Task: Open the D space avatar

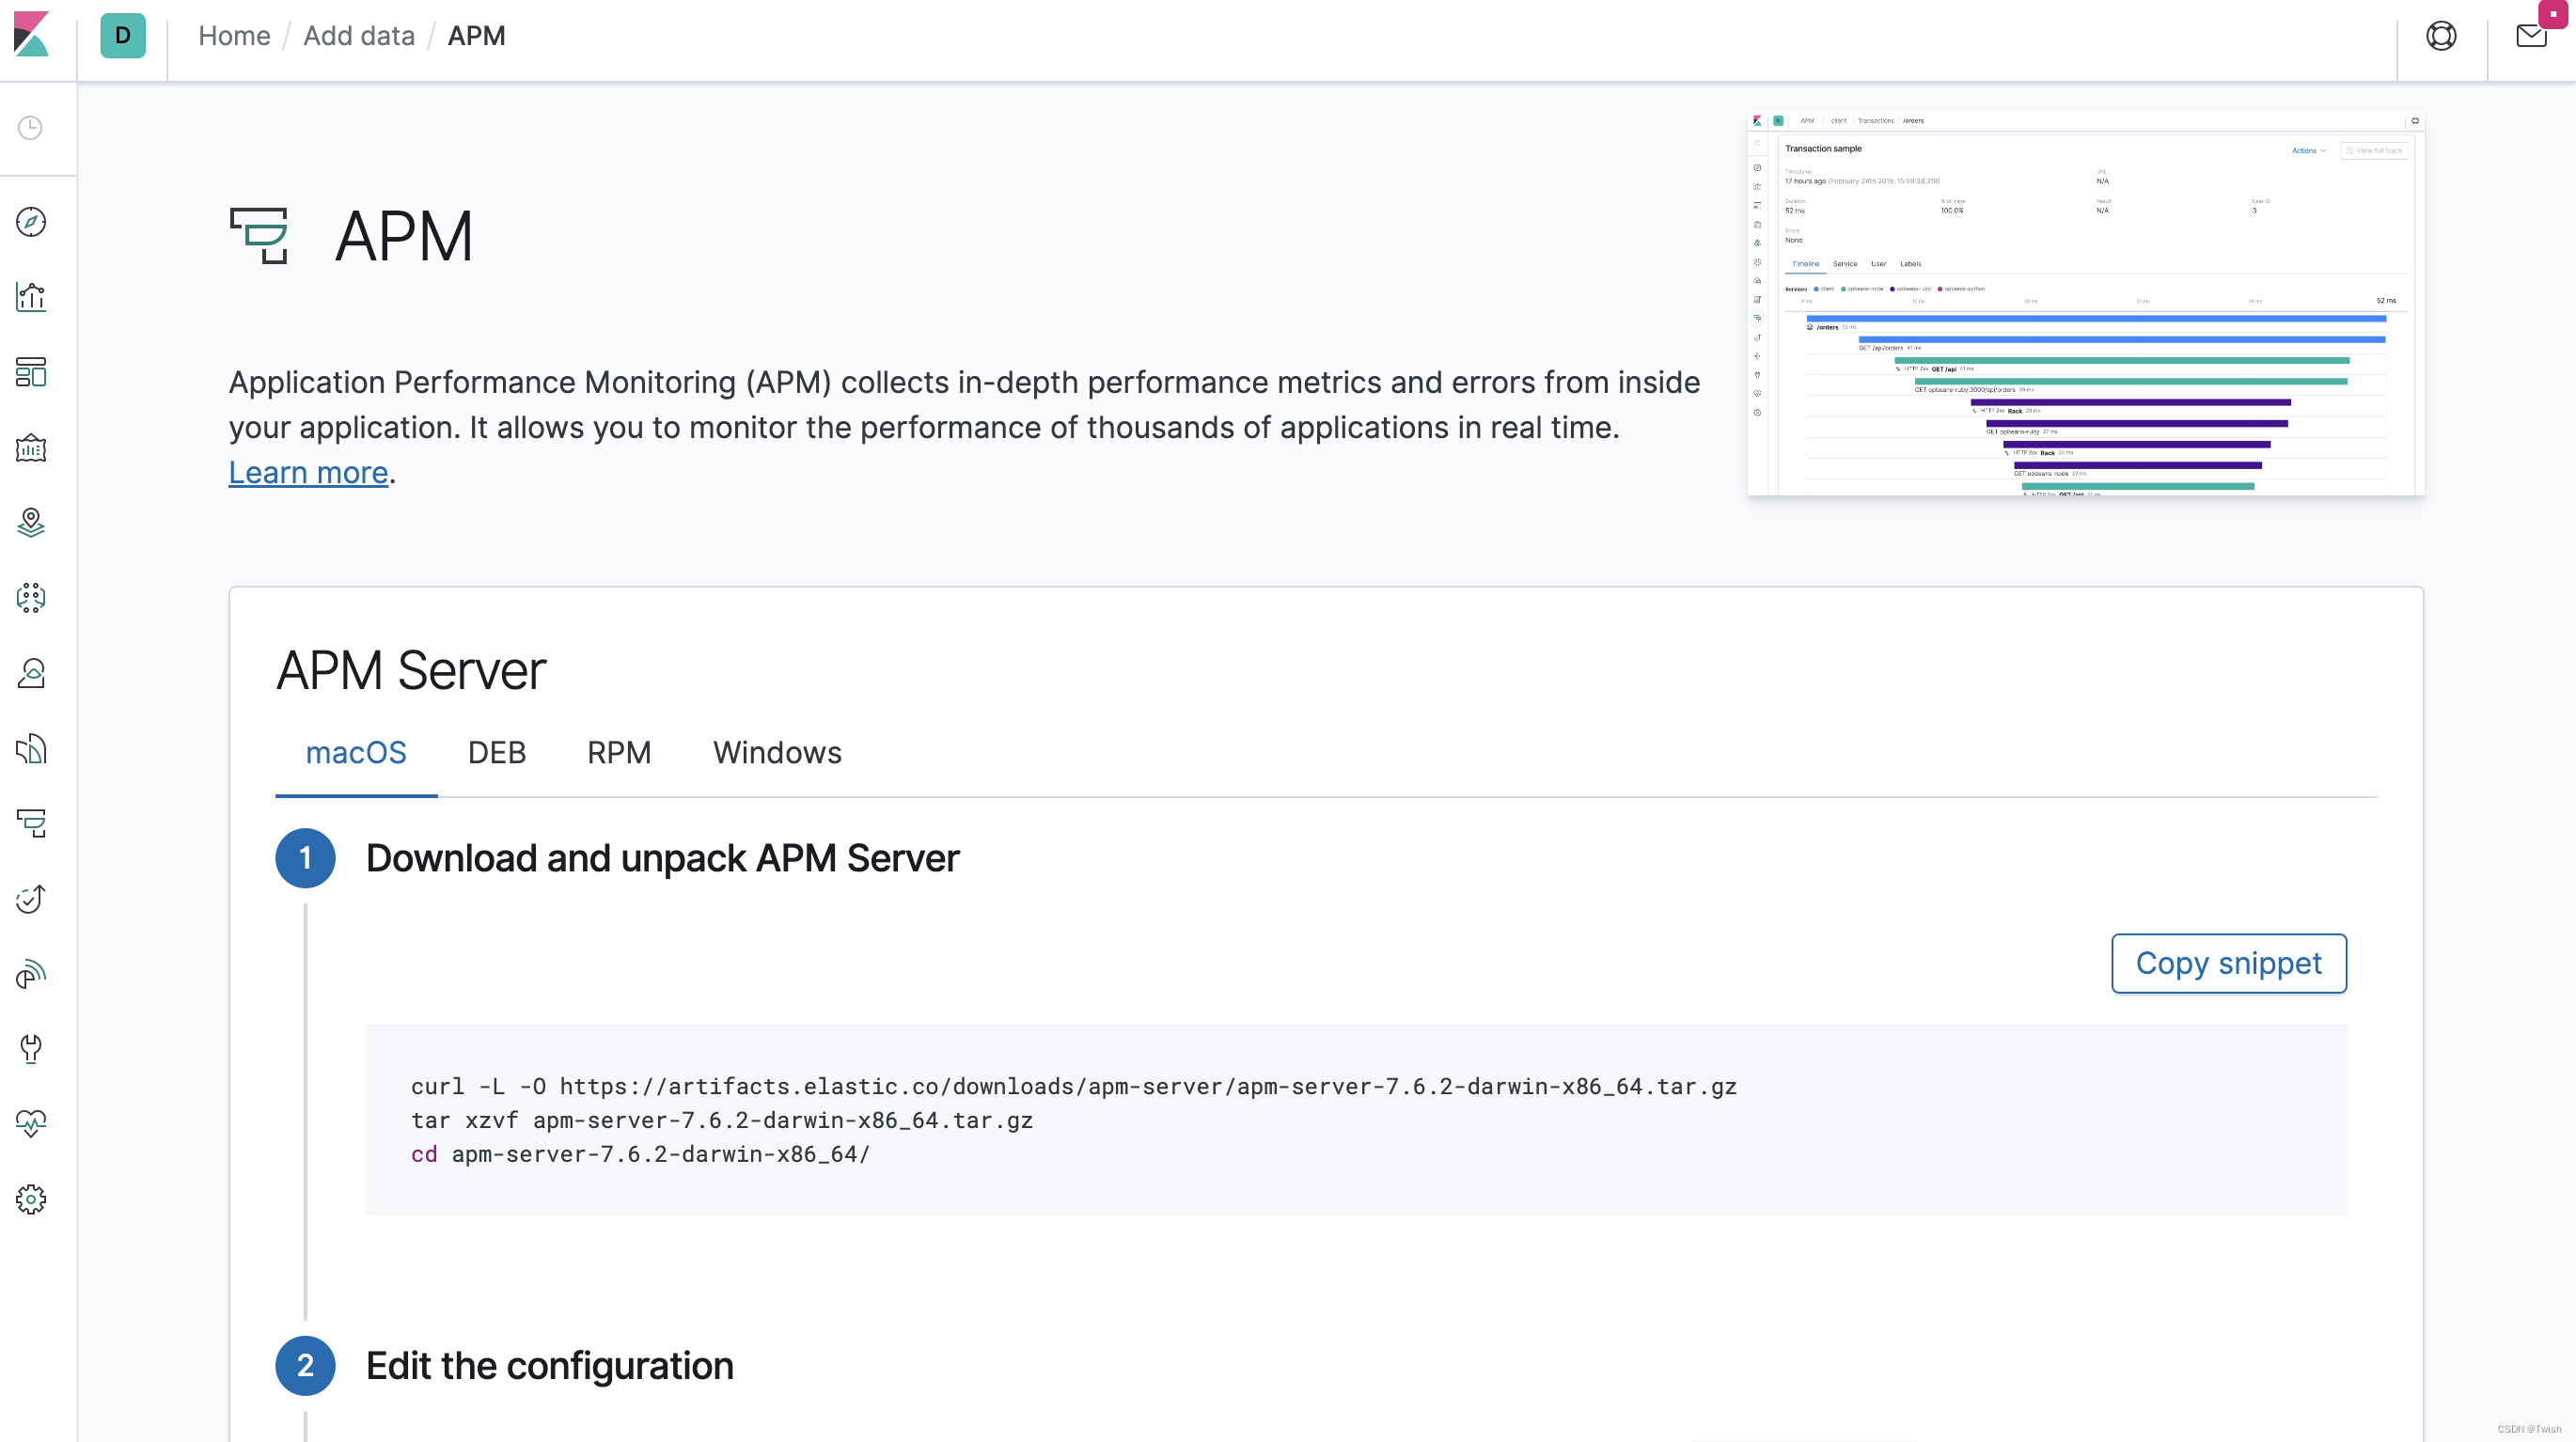Action: pos(123,36)
